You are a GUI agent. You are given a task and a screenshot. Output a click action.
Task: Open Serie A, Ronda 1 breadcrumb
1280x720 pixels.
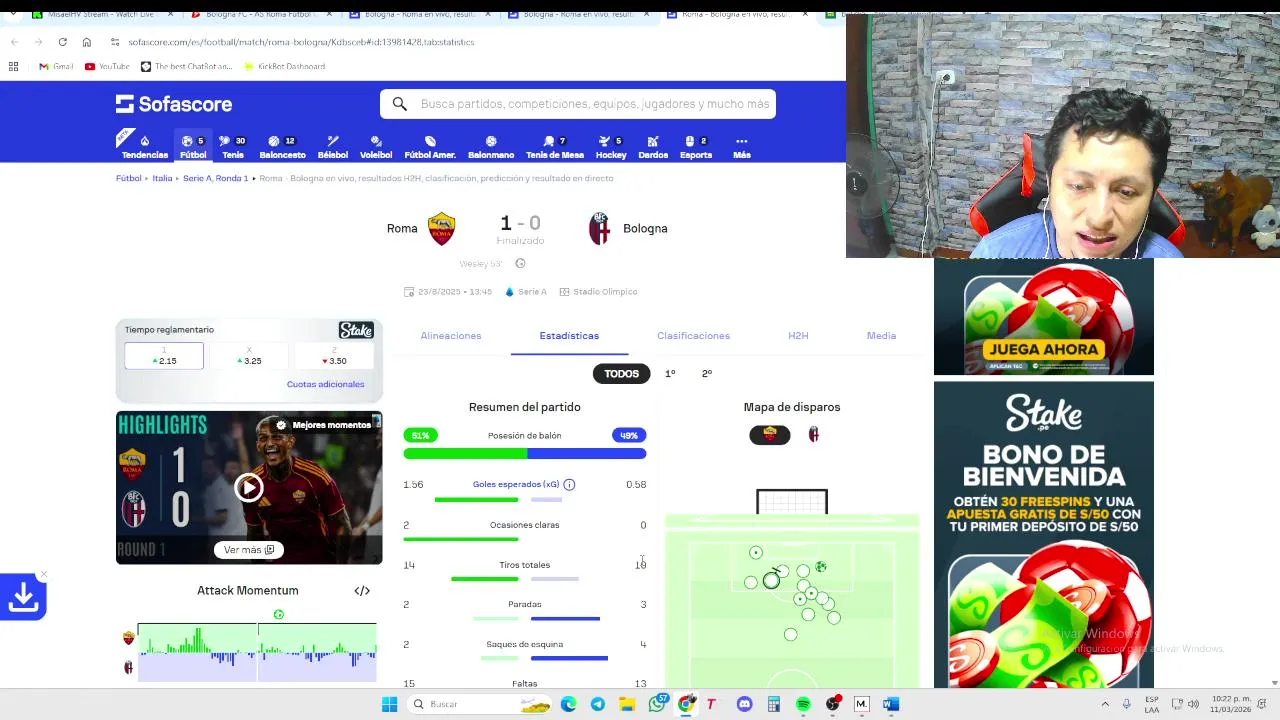[215, 178]
